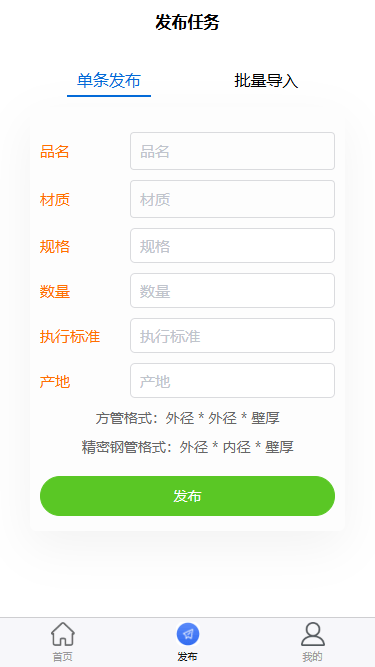
Task: Tap the house-shaped 首页 icon
Action: point(63,634)
